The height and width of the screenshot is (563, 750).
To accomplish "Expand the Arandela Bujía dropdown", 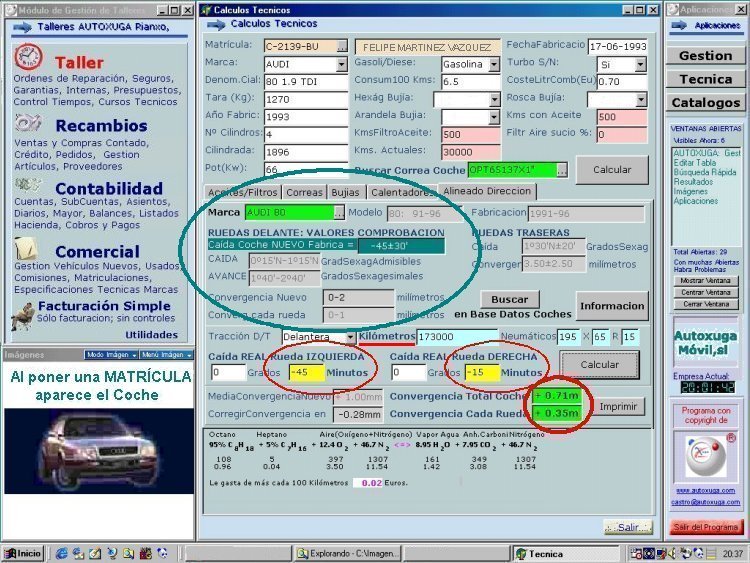I will pyautogui.click(x=495, y=117).
